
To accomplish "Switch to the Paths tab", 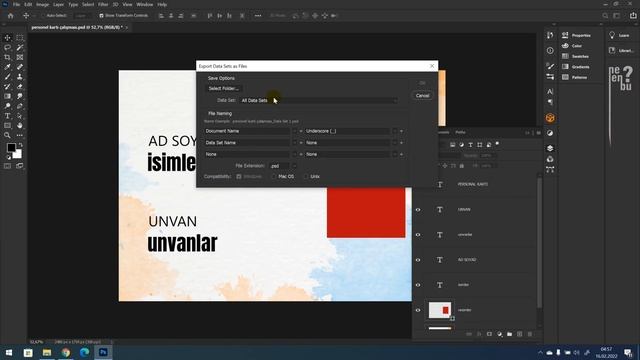I will tap(460, 132).
